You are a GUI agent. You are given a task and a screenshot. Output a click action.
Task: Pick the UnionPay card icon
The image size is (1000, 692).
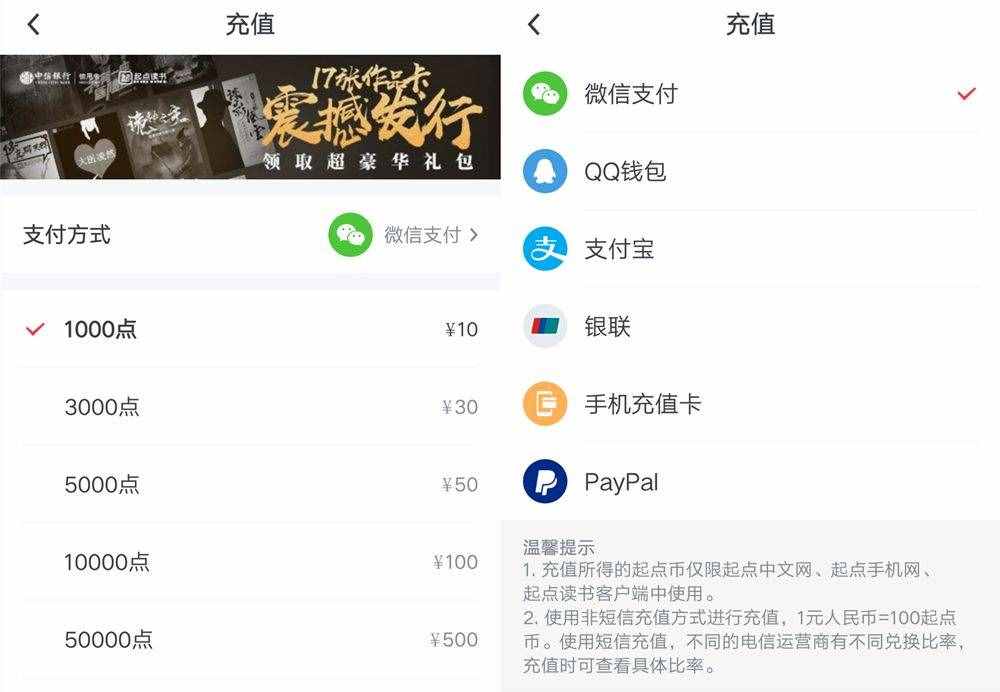point(545,327)
